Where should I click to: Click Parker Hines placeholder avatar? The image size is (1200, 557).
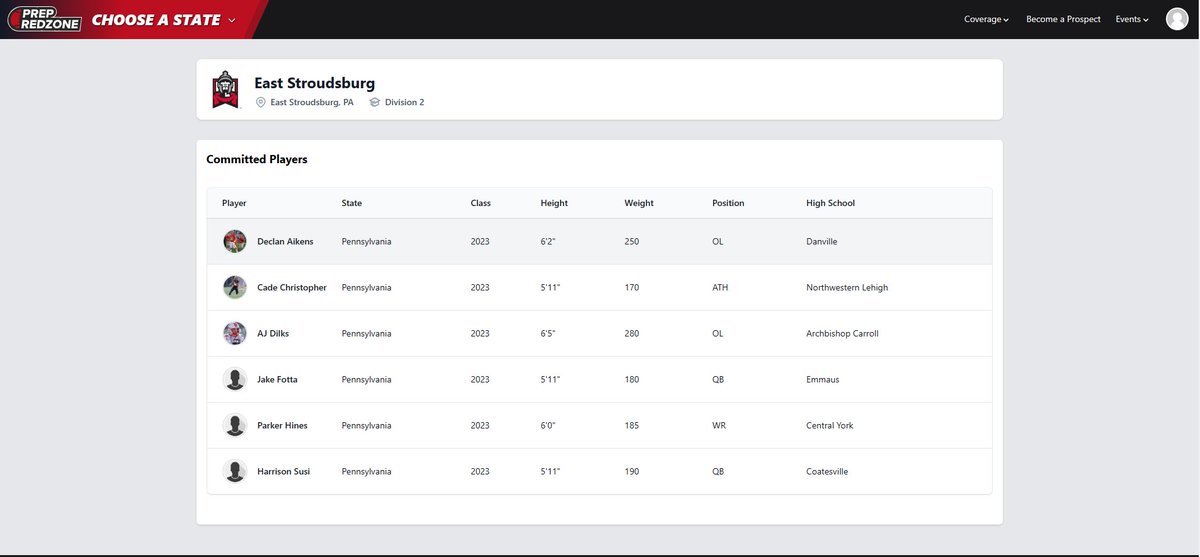tap(235, 426)
